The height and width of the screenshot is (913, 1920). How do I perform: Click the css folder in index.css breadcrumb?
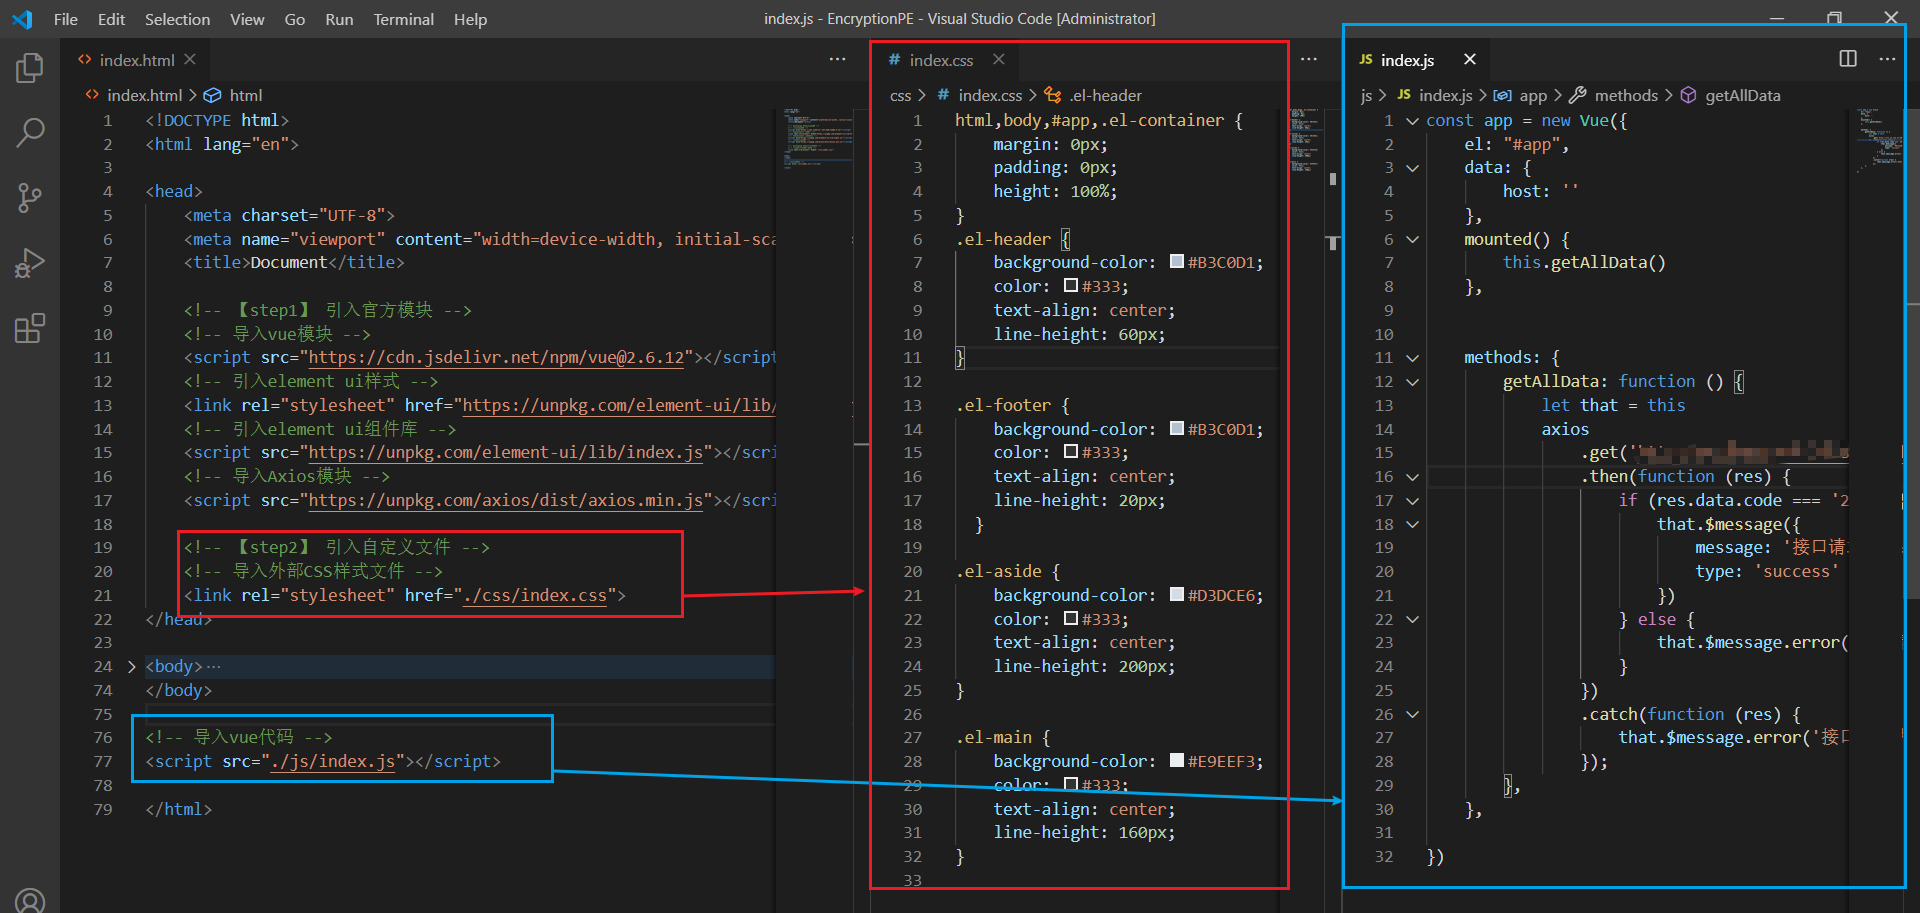[x=900, y=95]
